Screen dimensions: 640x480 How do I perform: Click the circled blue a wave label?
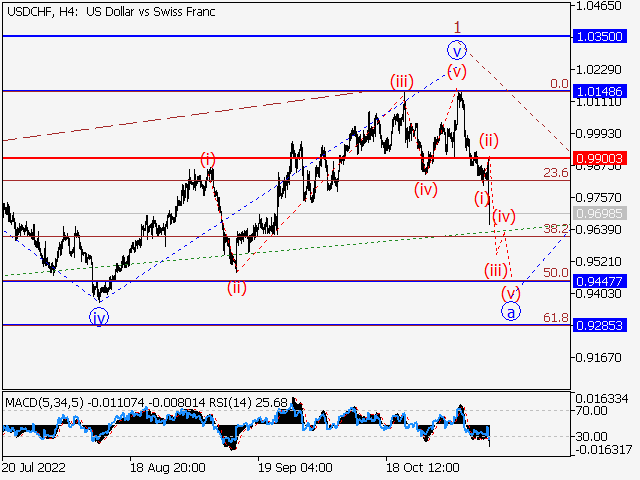click(x=511, y=311)
